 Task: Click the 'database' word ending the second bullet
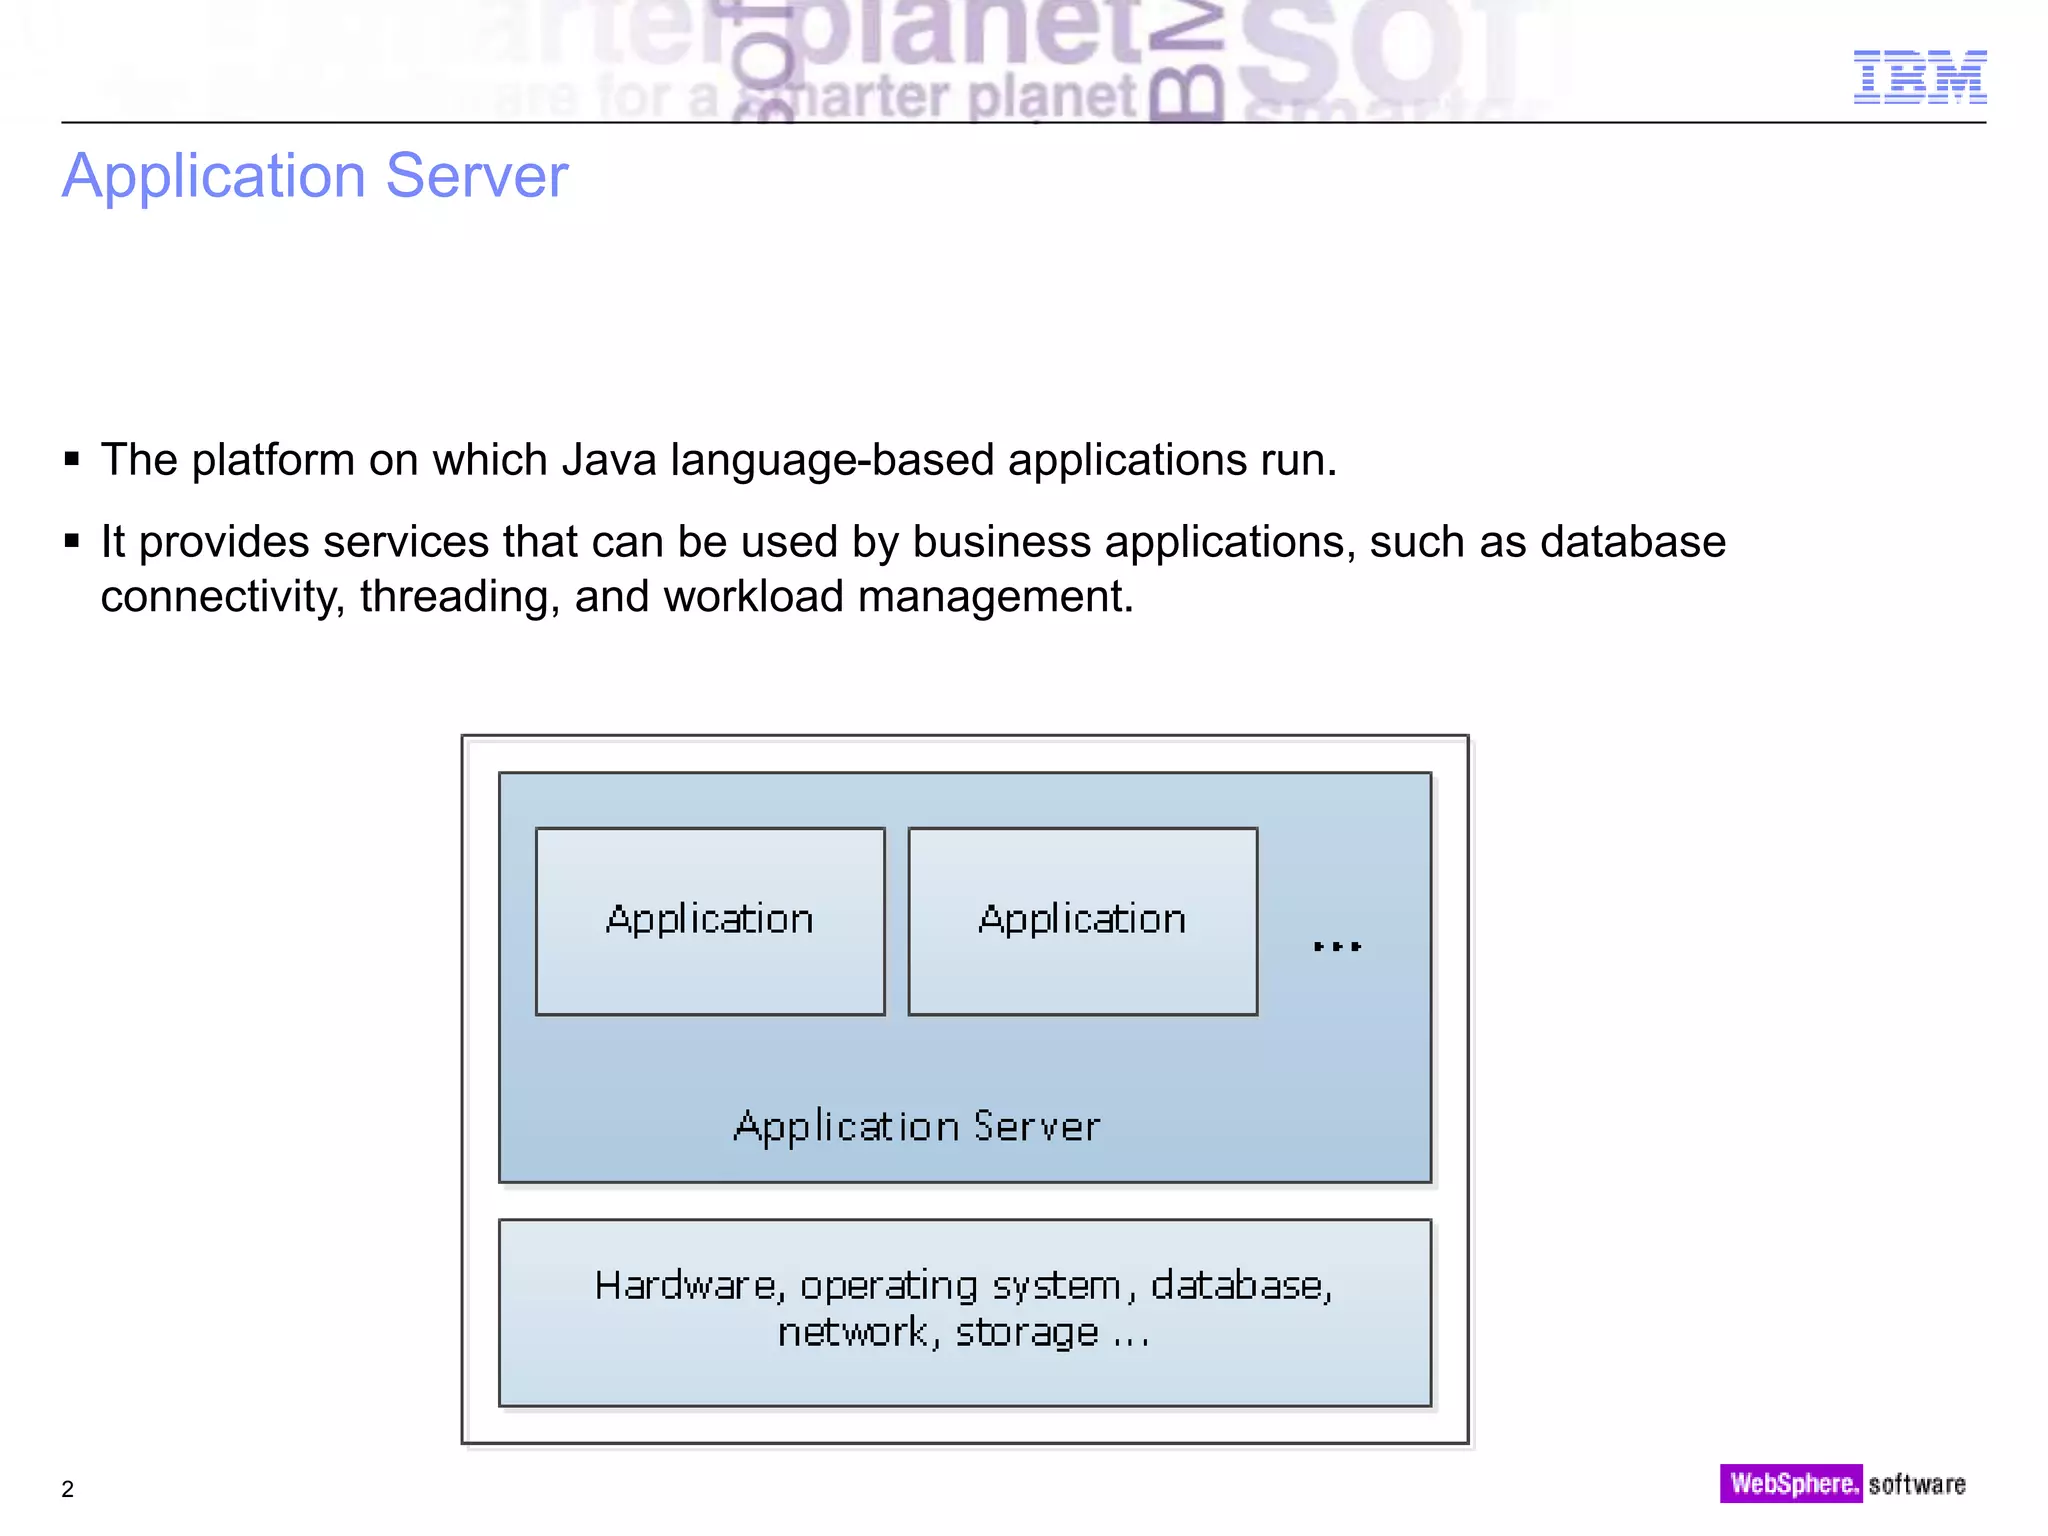1632,542
